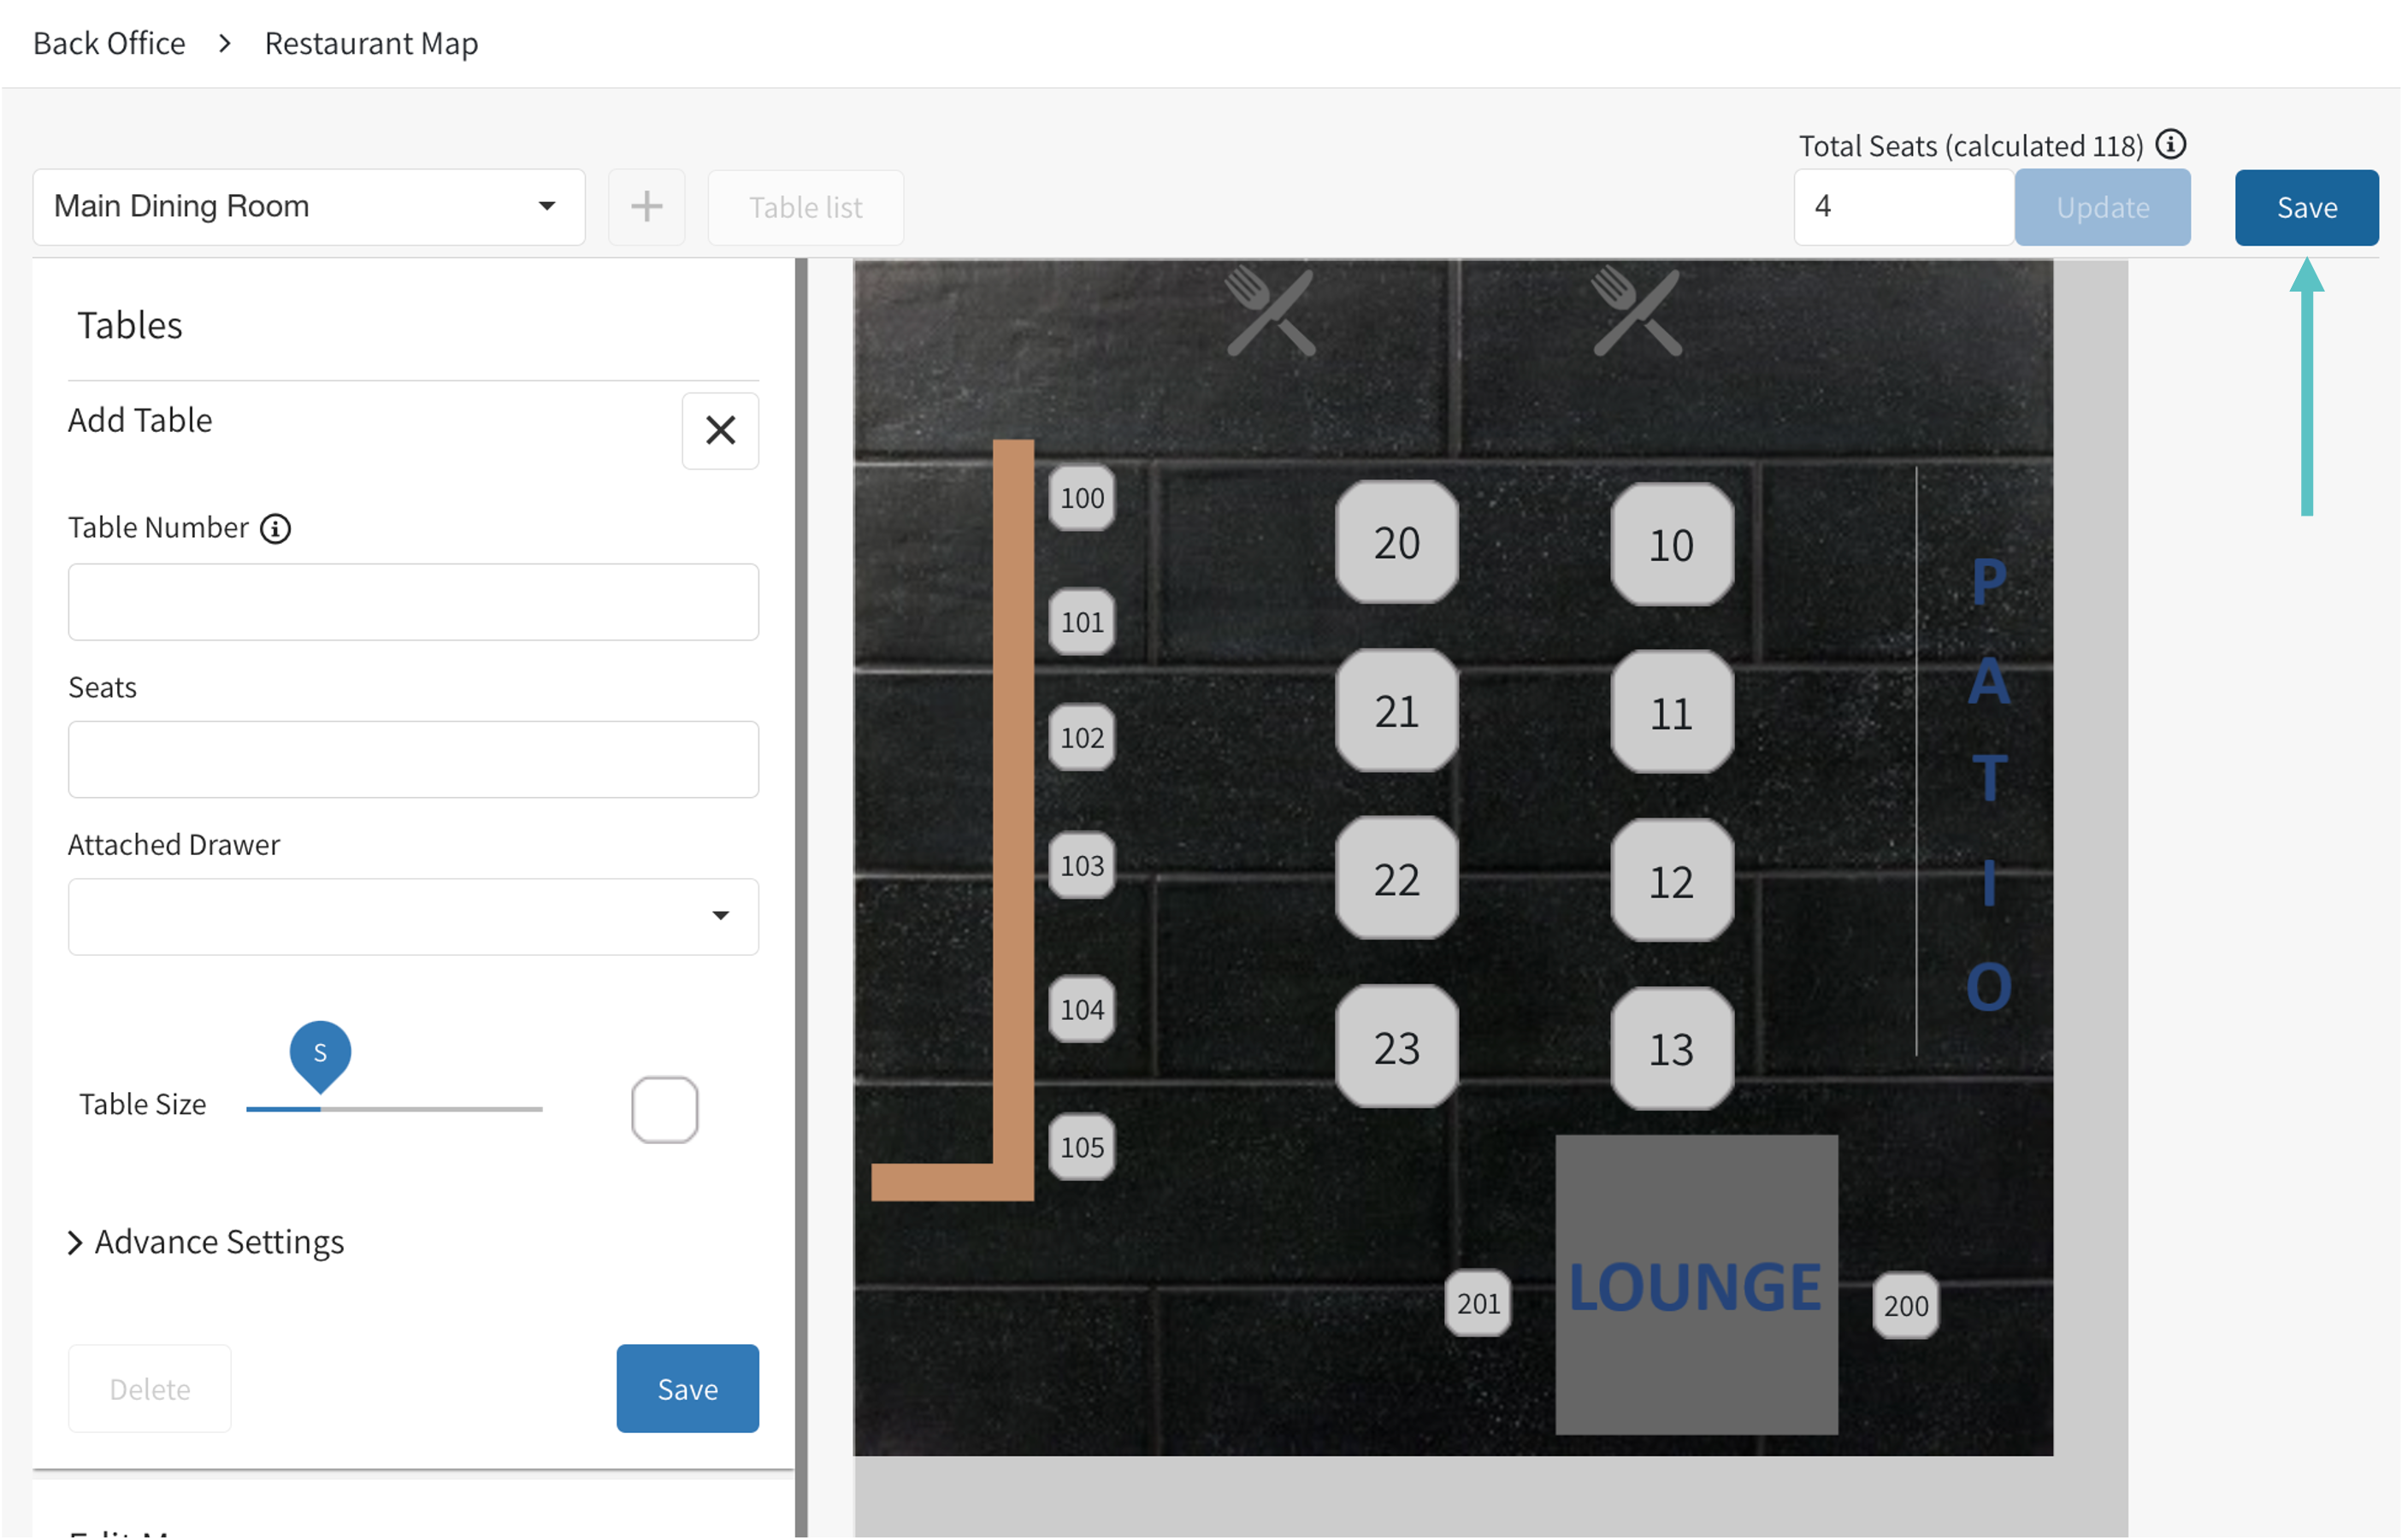Image resolution: width=2402 pixels, height=1540 pixels.
Task: Open the Main Dining Room dropdown
Action: pos(309,207)
